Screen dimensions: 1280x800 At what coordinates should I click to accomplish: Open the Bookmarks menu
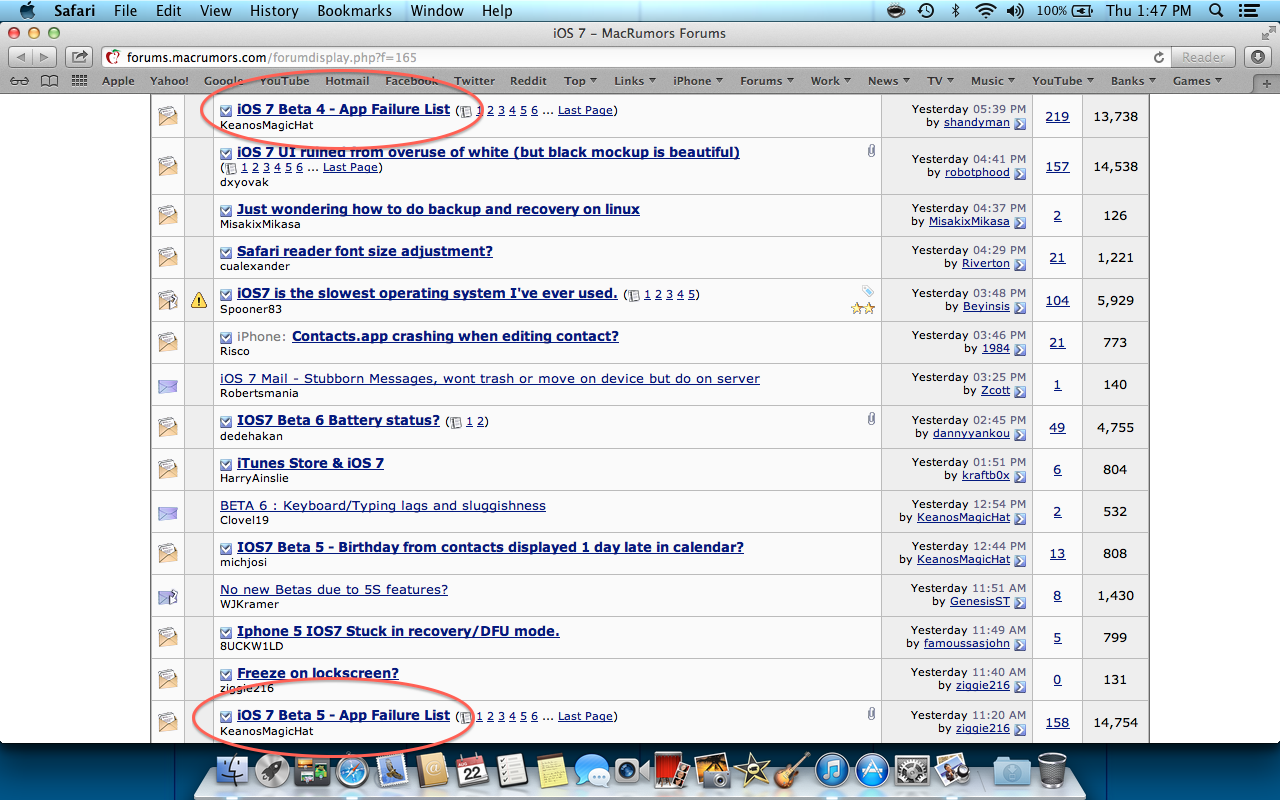click(355, 11)
